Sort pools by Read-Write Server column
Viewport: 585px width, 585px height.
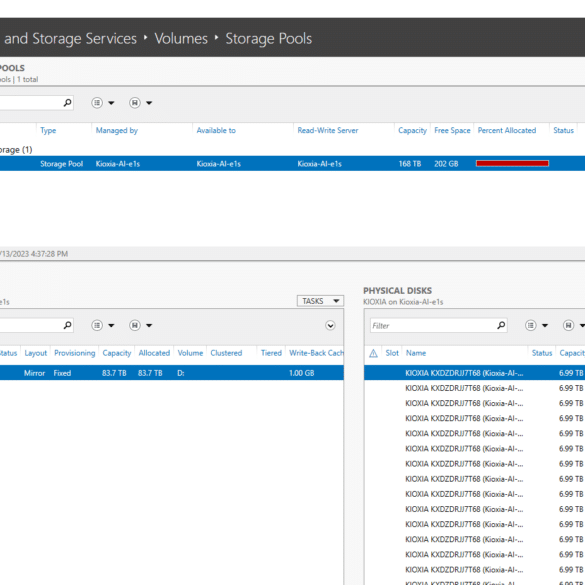pos(328,130)
